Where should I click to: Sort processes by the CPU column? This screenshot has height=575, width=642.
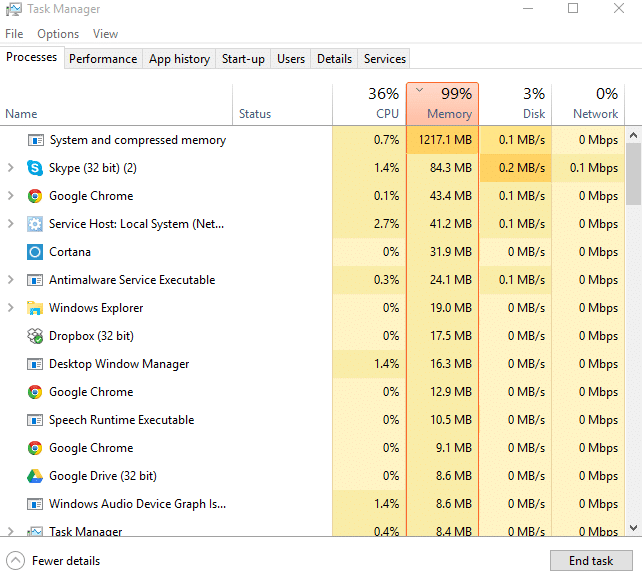369,104
